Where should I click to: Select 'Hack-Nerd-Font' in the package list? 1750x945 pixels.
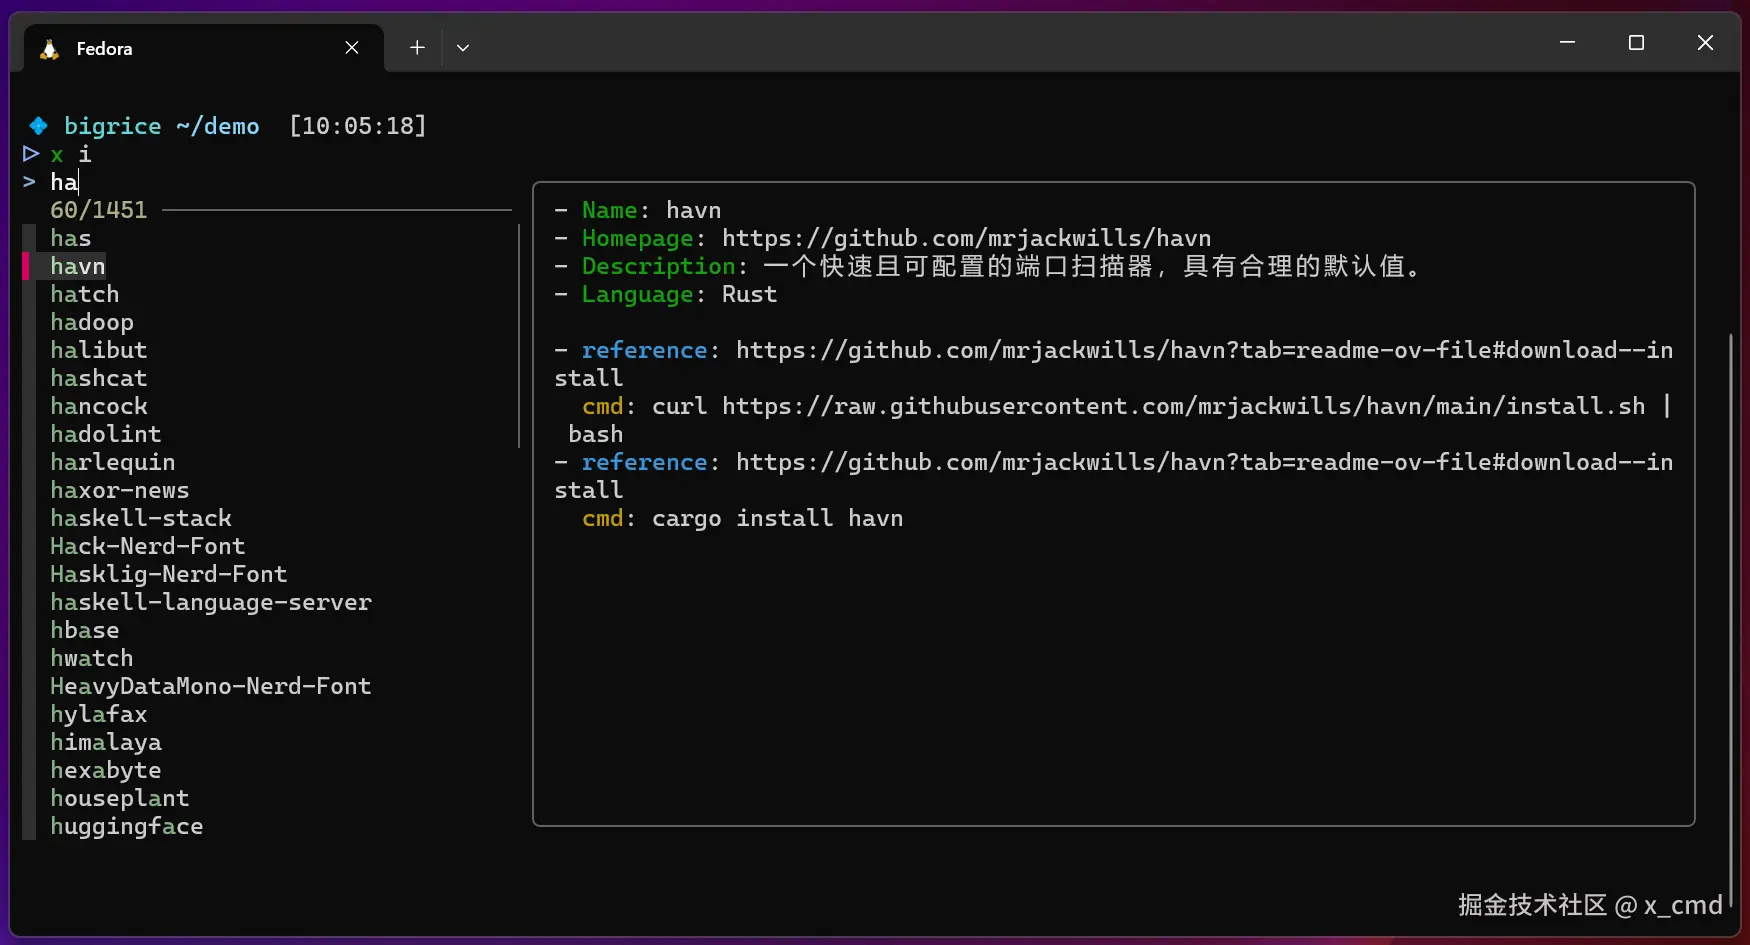148,546
